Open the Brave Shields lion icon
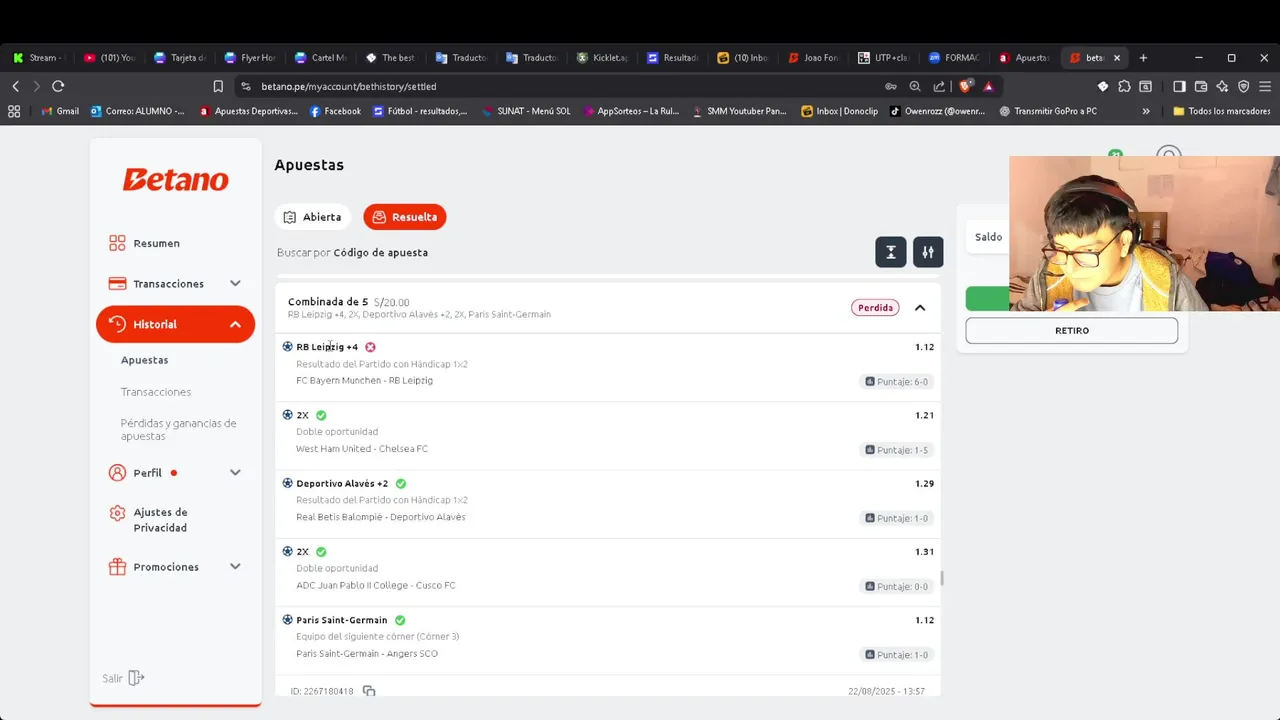Viewport: 1280px width, 720px height. [x=965, y=86]
